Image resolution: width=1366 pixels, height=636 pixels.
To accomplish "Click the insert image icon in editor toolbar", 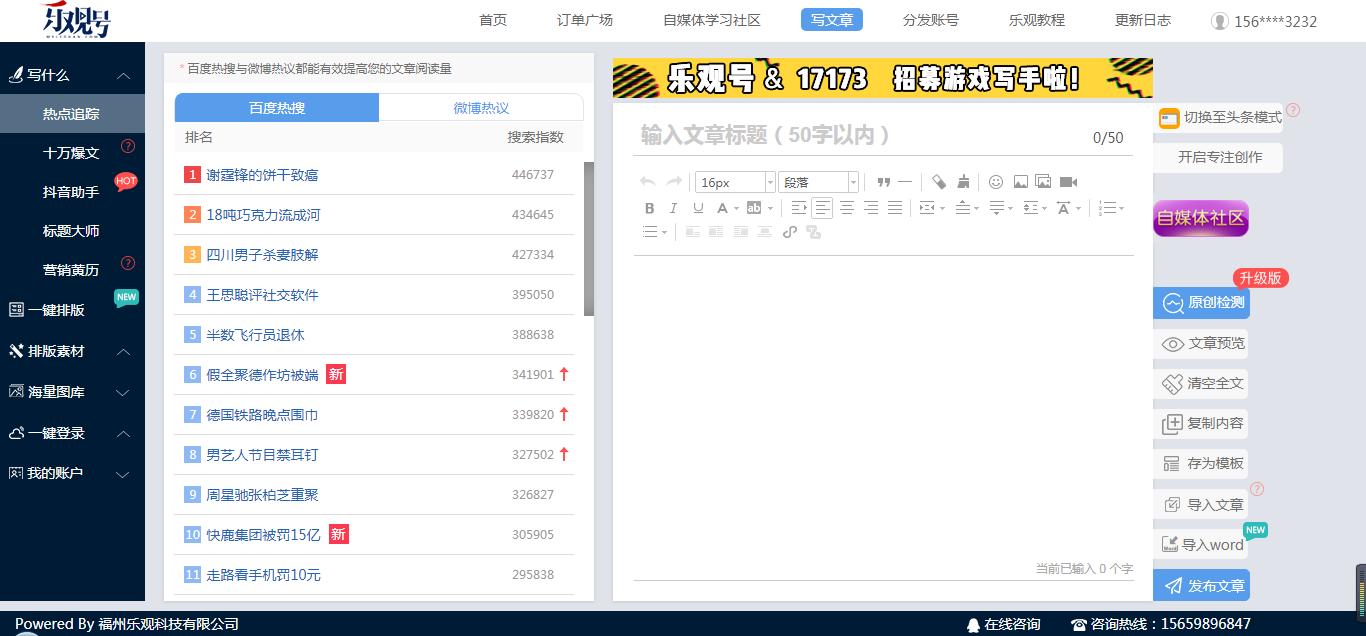I will [1019, 182].
